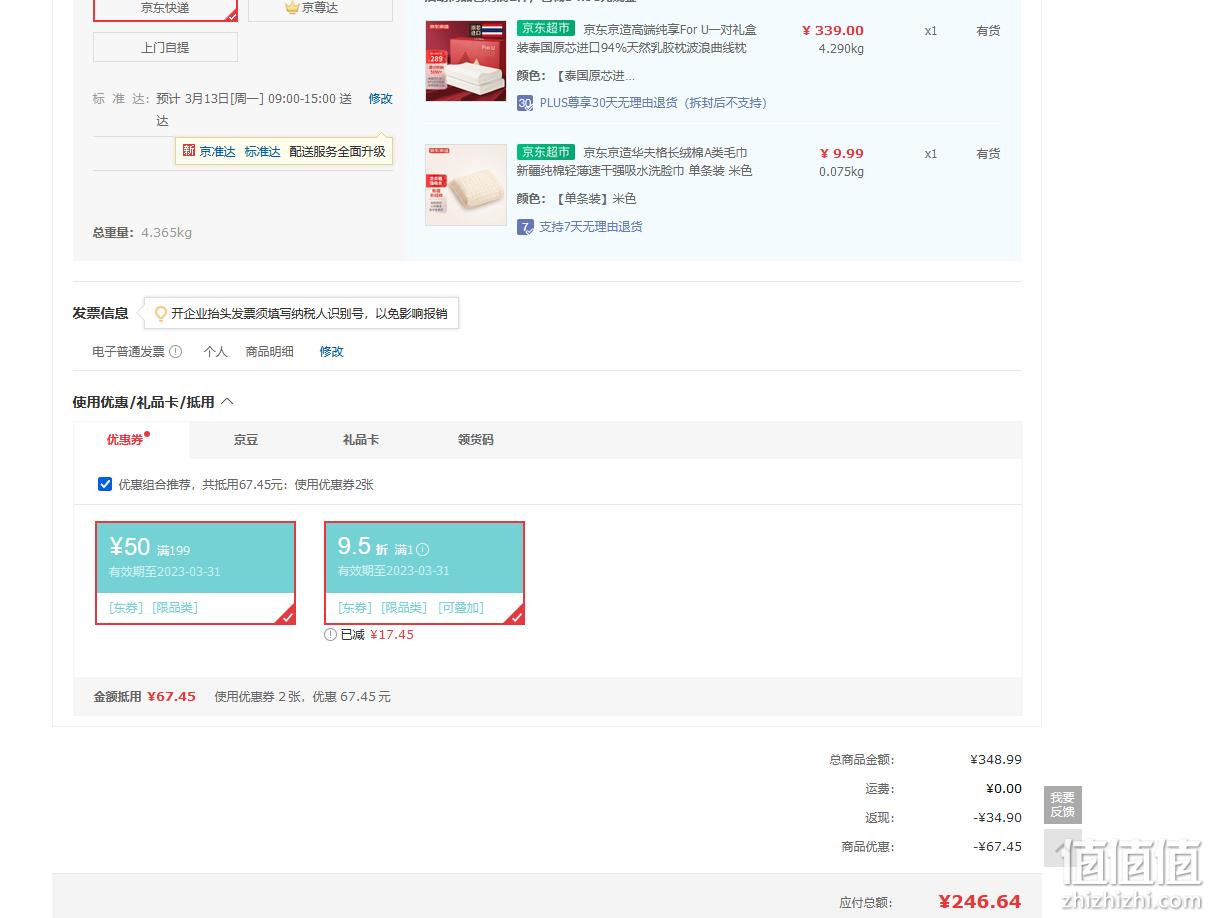
Task: Click the lightbulb icon in the invoice tip
Action: [160, 314]
